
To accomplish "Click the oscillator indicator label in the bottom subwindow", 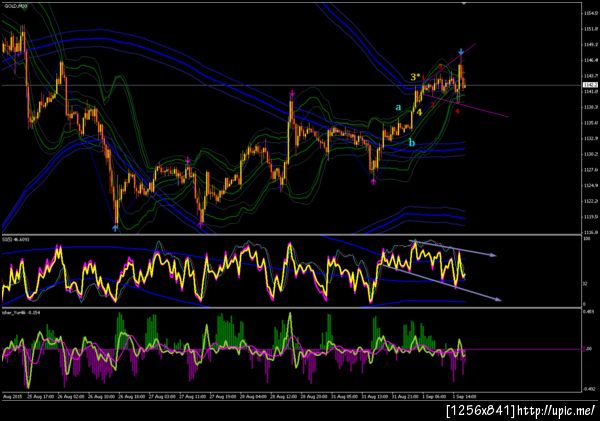I will click(21, 313).
